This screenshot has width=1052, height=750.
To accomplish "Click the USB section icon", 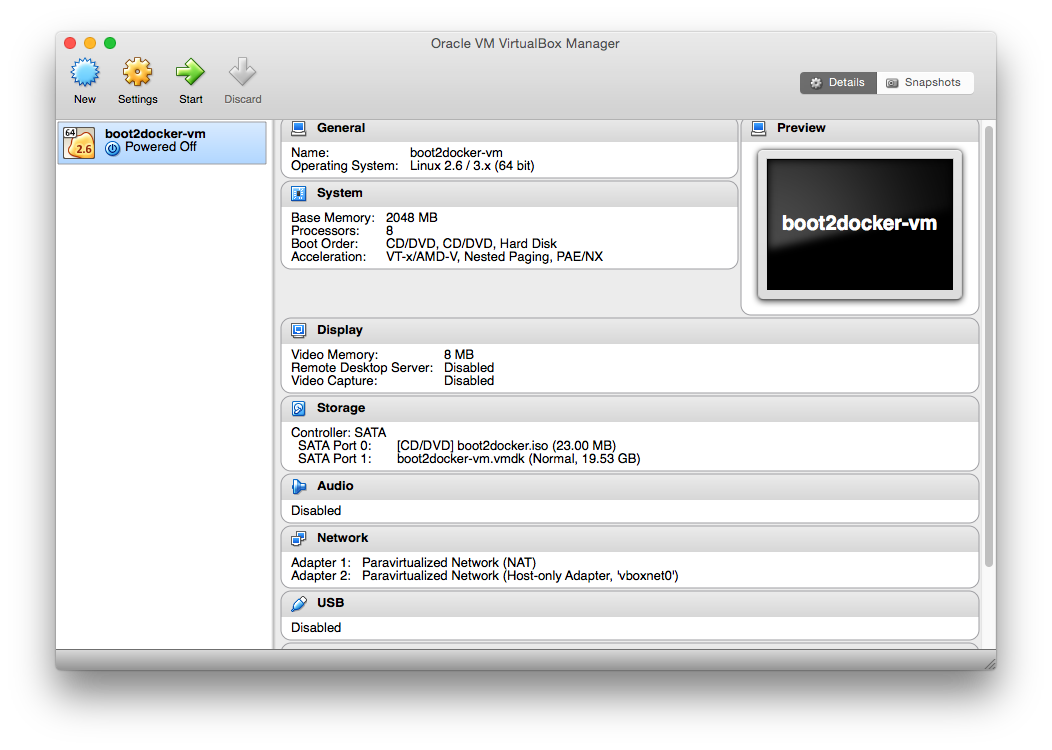I will tap(298, 603).
